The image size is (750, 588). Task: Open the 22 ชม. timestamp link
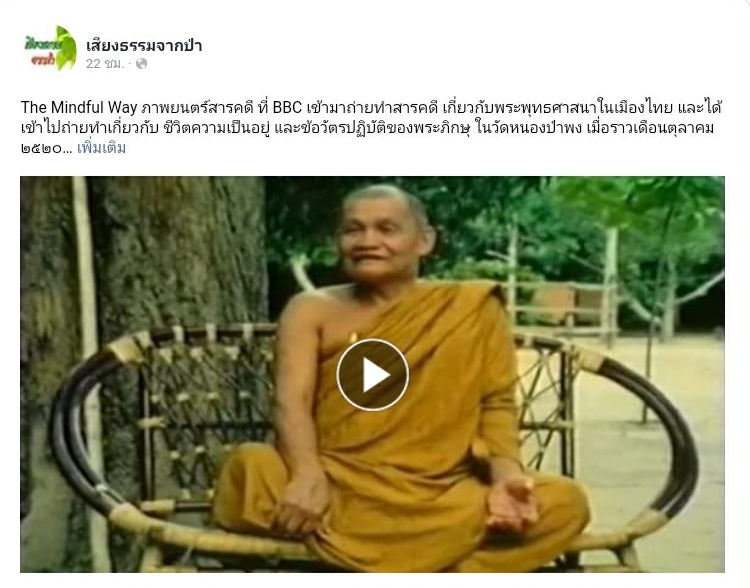[x=105, y=64]
